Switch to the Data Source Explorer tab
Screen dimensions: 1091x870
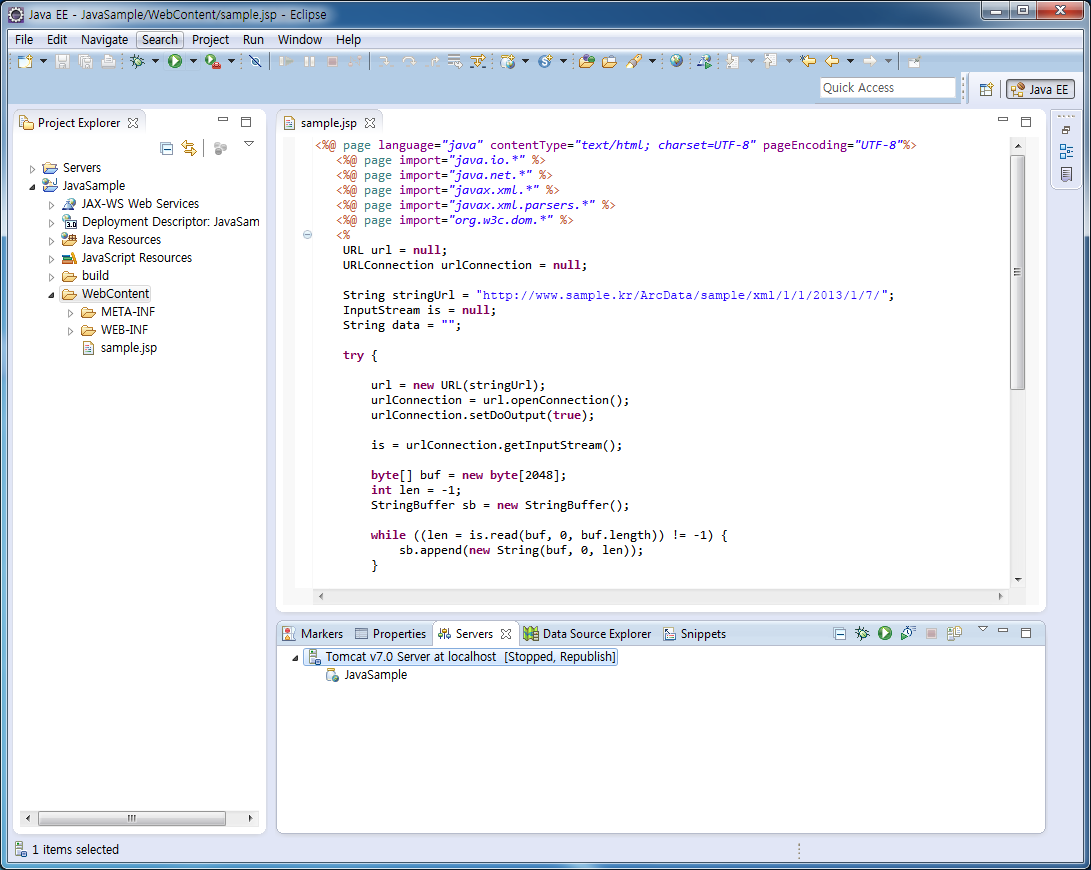[x=596, y=634]
